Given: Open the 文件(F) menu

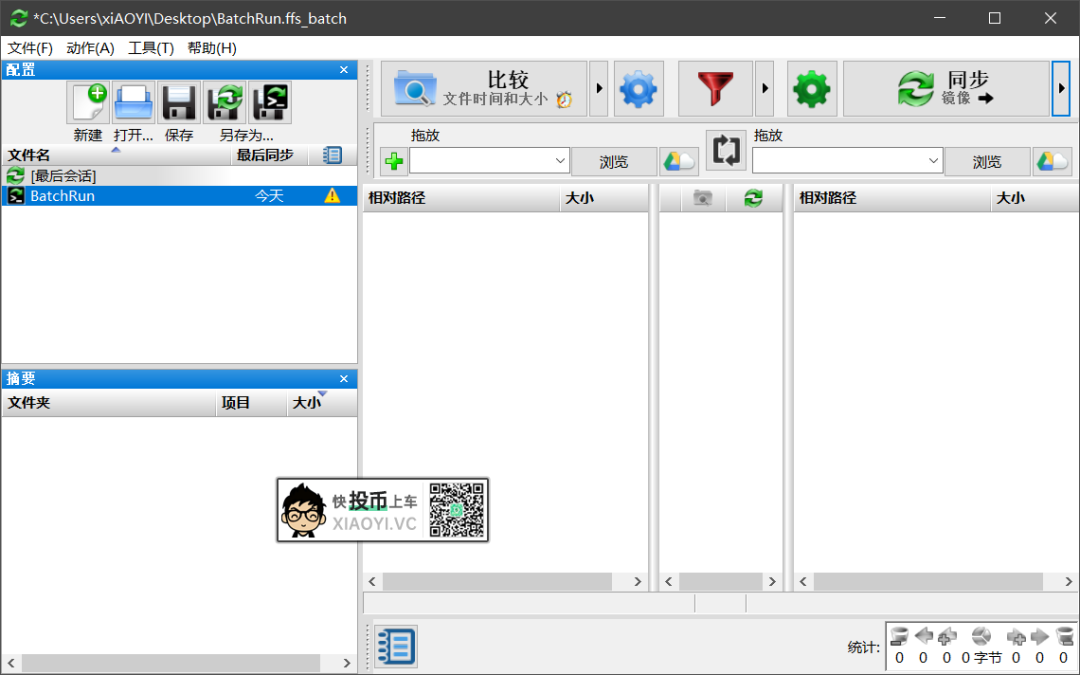Looking at the screenshot, I should tap(30, 48).
